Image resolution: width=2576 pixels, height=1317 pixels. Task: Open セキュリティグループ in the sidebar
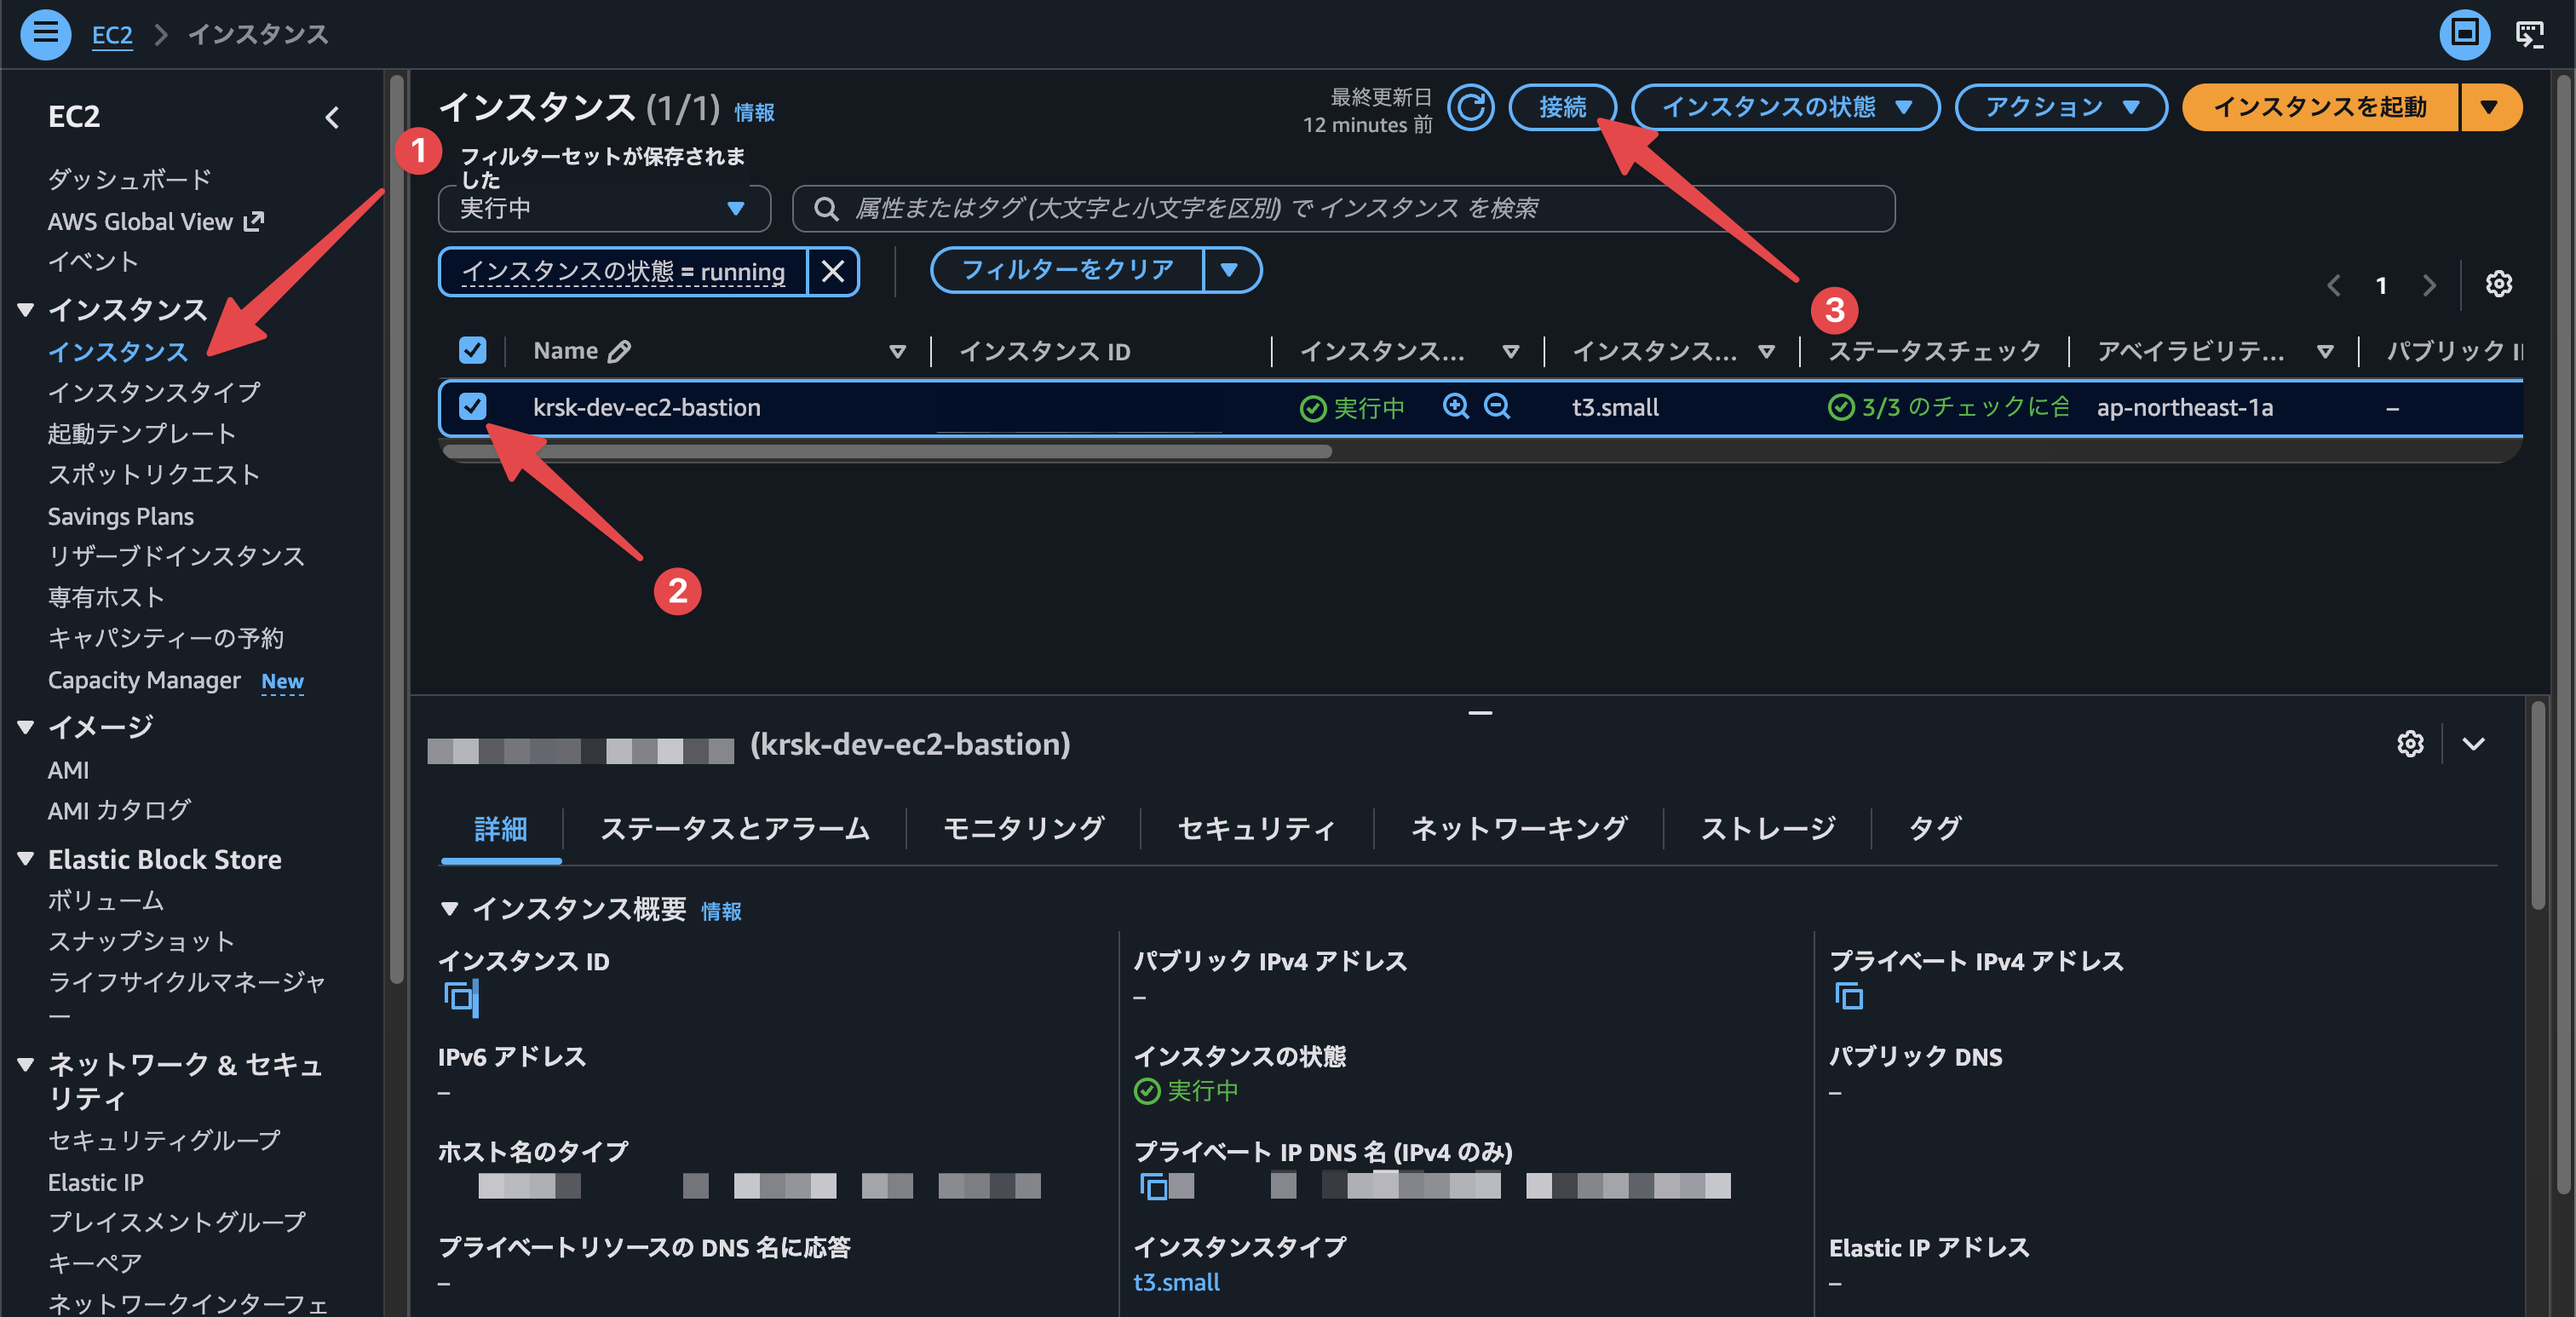pyautogui.click(x=164, y=1141)
